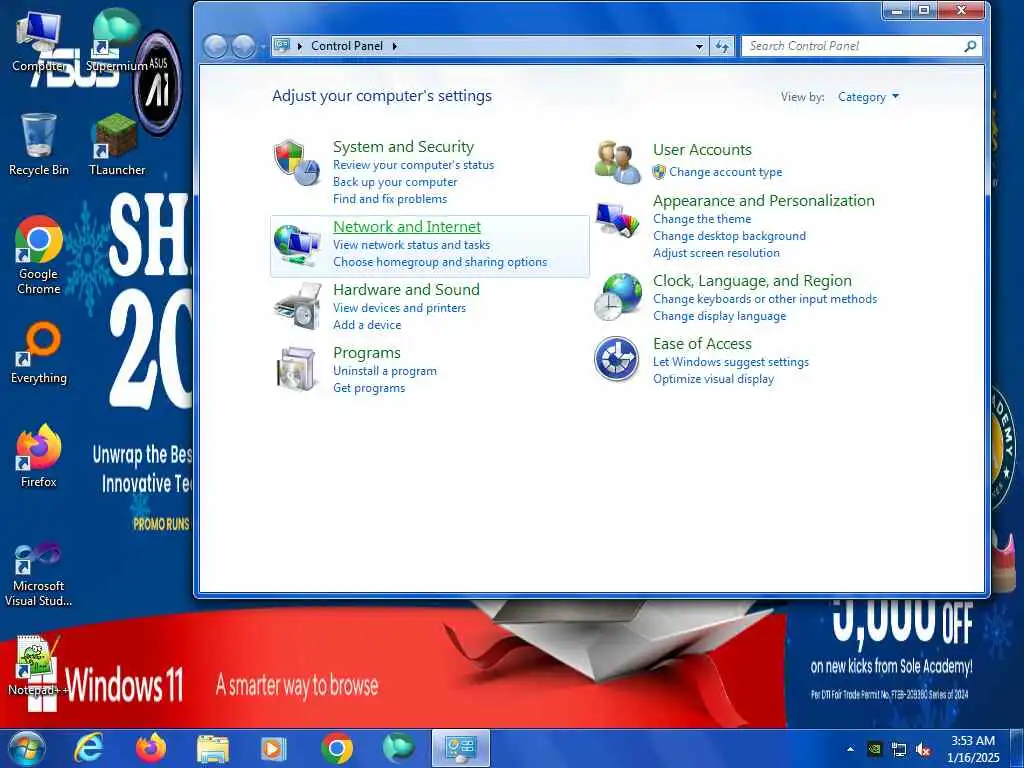Click the Control Panel taskbar button
This screenshot has width=1024, height=768.
[460, 748]
